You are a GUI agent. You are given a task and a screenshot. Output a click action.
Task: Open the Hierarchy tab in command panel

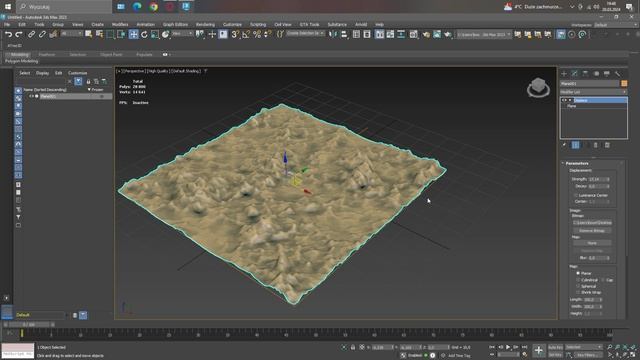[585, 73]
